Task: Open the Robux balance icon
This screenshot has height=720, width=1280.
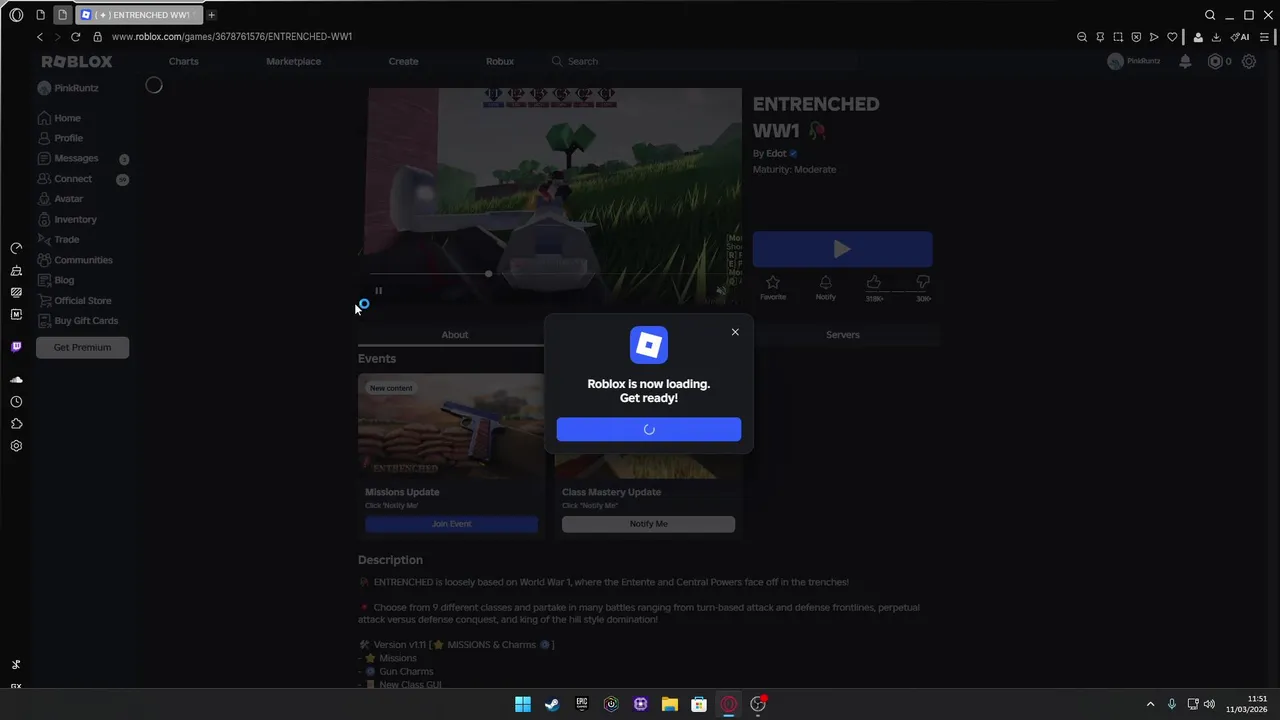Action: point(1215,61)
